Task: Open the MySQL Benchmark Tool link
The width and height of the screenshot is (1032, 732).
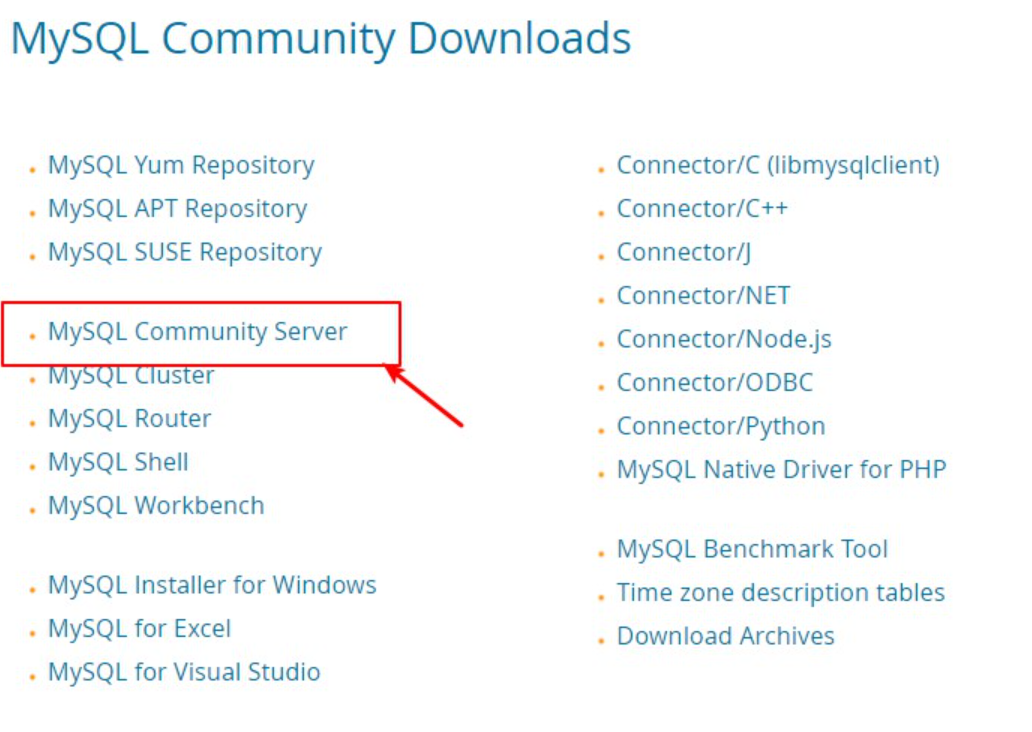Action: point(752,549)
